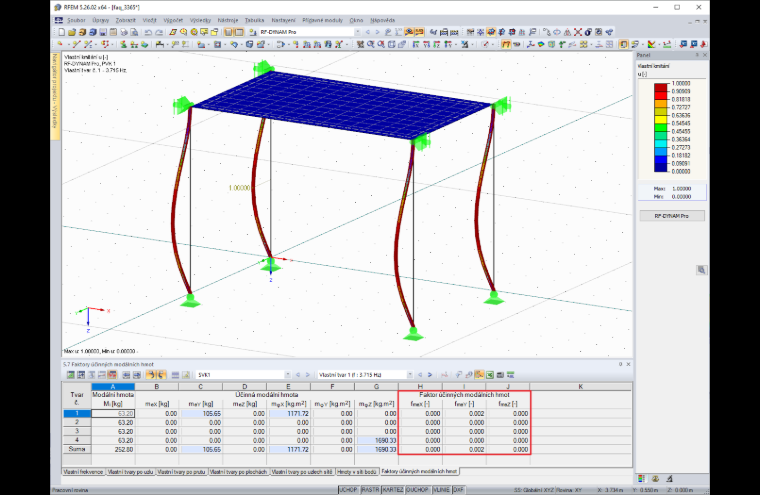Viewport: 760px width, 495px height.
Task: Toggle the highlighted isometric view icon
Action: (491, 32)
